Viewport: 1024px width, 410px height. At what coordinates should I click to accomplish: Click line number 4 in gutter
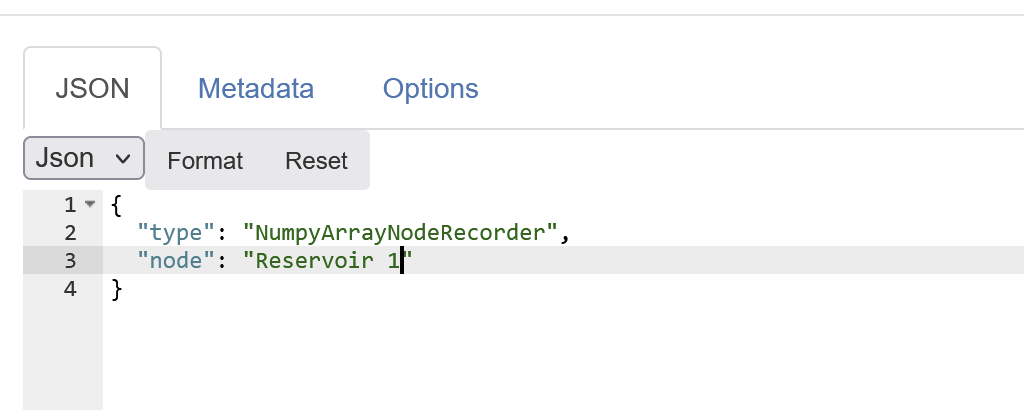coord(69,290)
